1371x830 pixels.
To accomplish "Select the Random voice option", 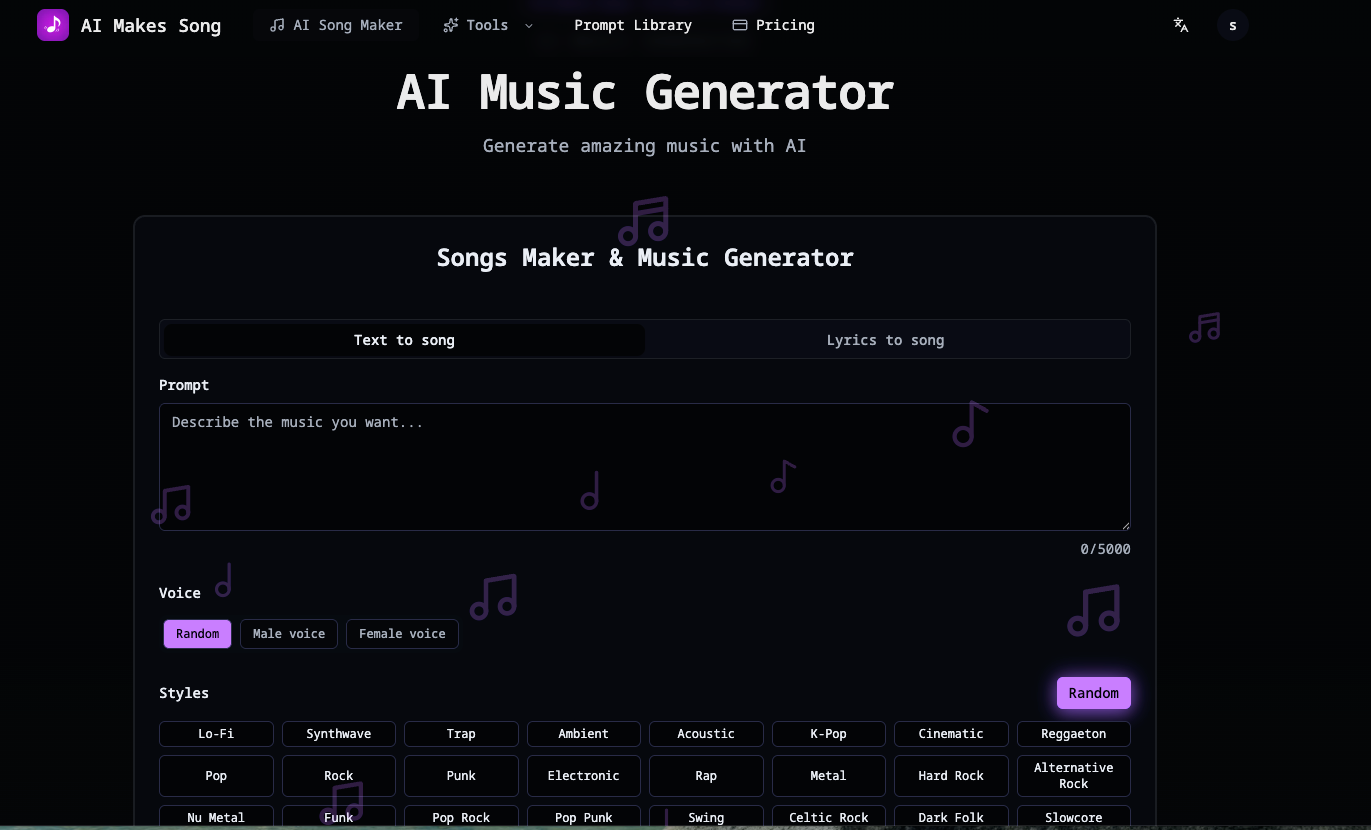I will pos(197,633).
